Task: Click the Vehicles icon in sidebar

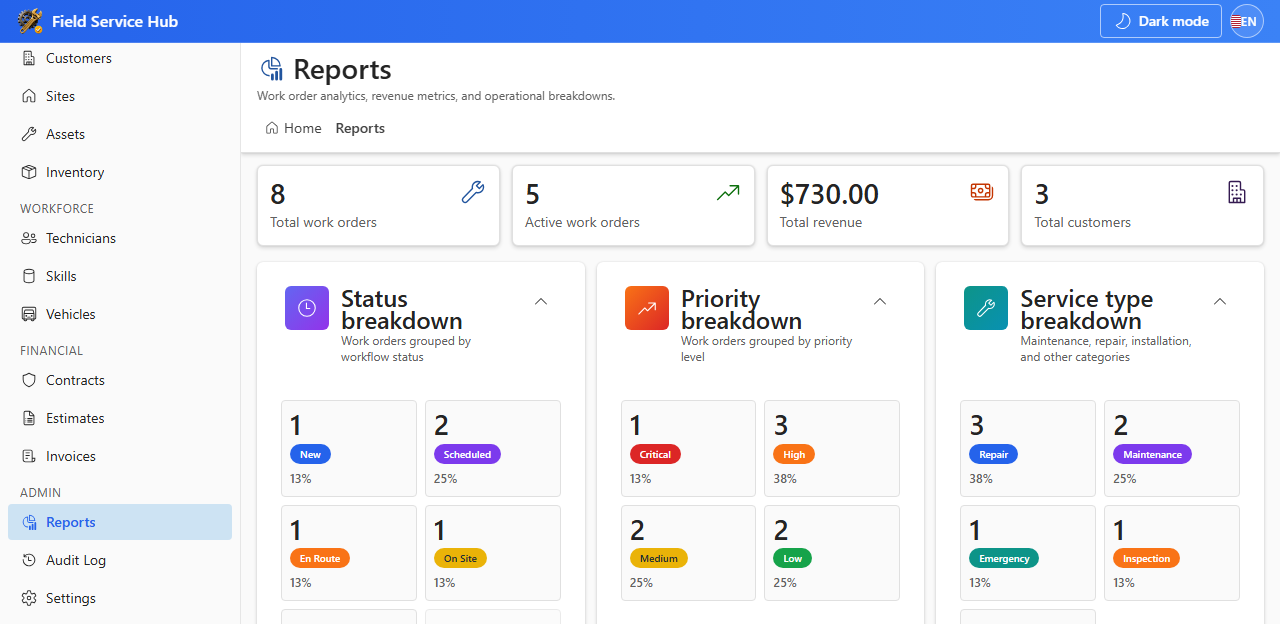Action: 29,314
